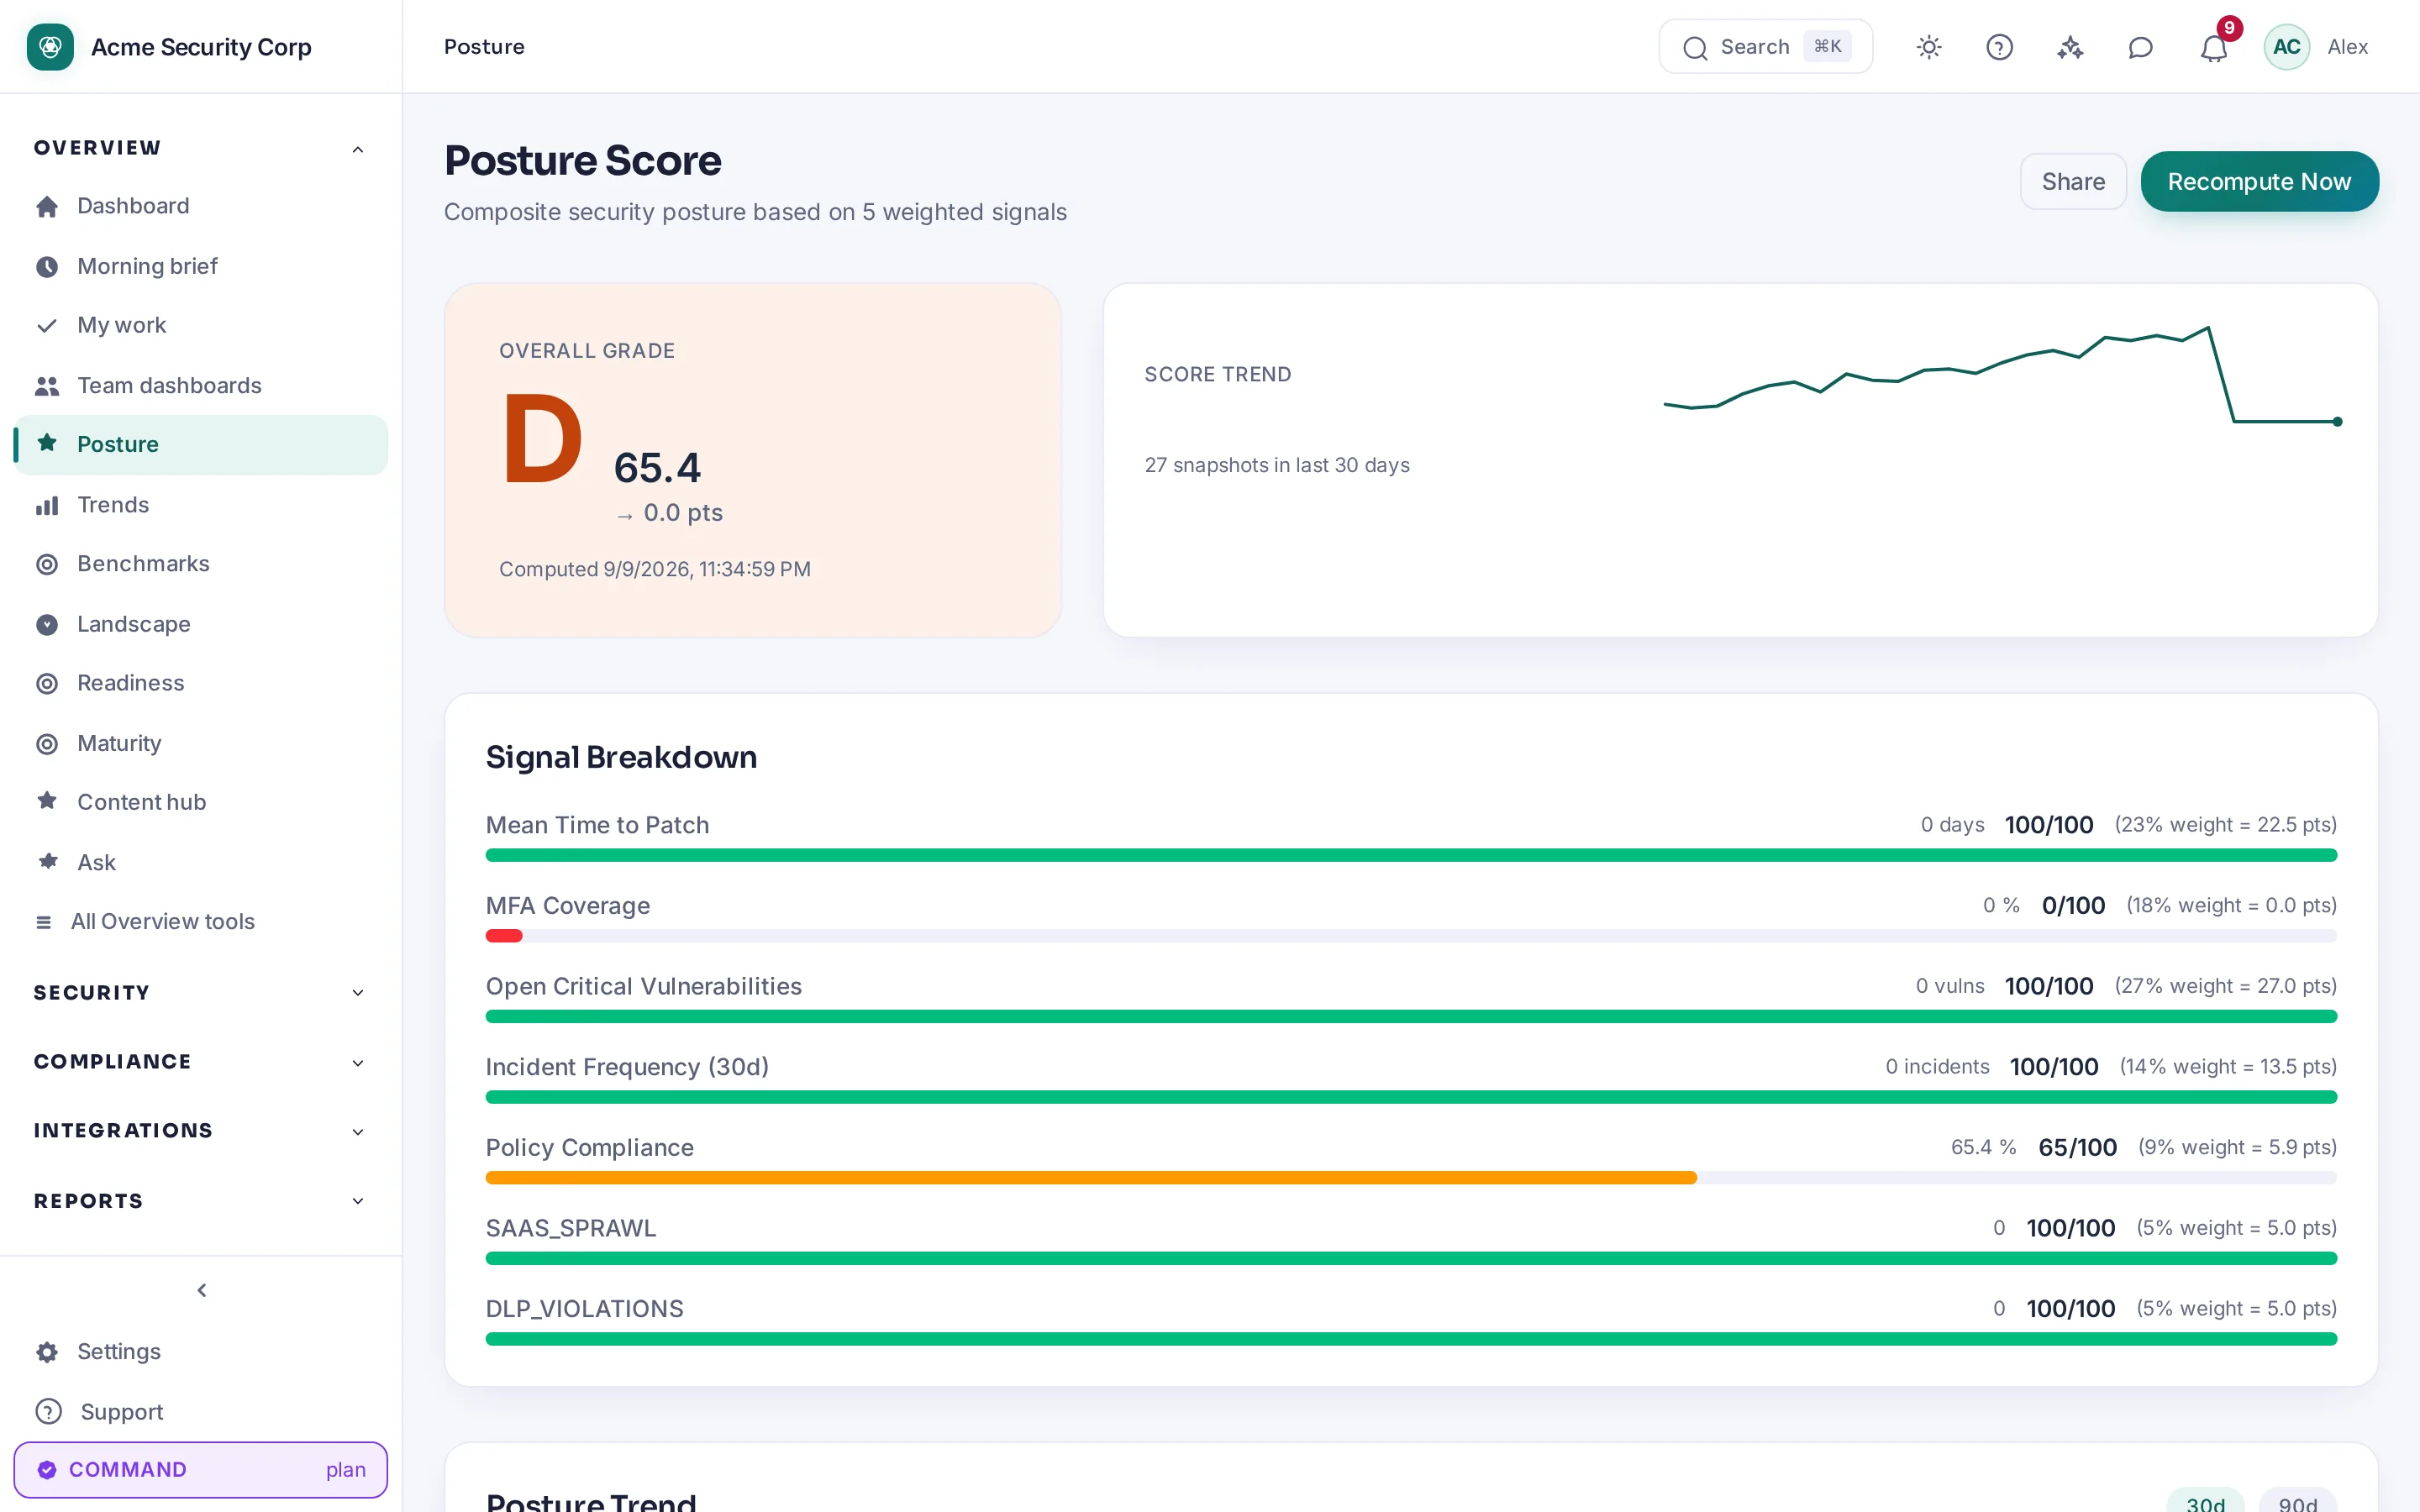Viewport: 2420px width, 1512px height.
Task: Click the Morning brief clock icon
Action: coord(47,266)
